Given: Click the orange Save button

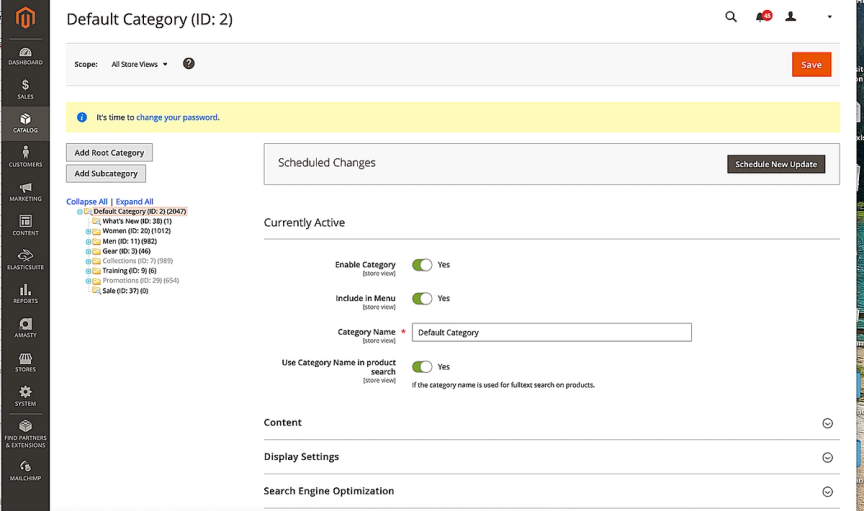Looking at the screenshot, I should tap(811, 64).
